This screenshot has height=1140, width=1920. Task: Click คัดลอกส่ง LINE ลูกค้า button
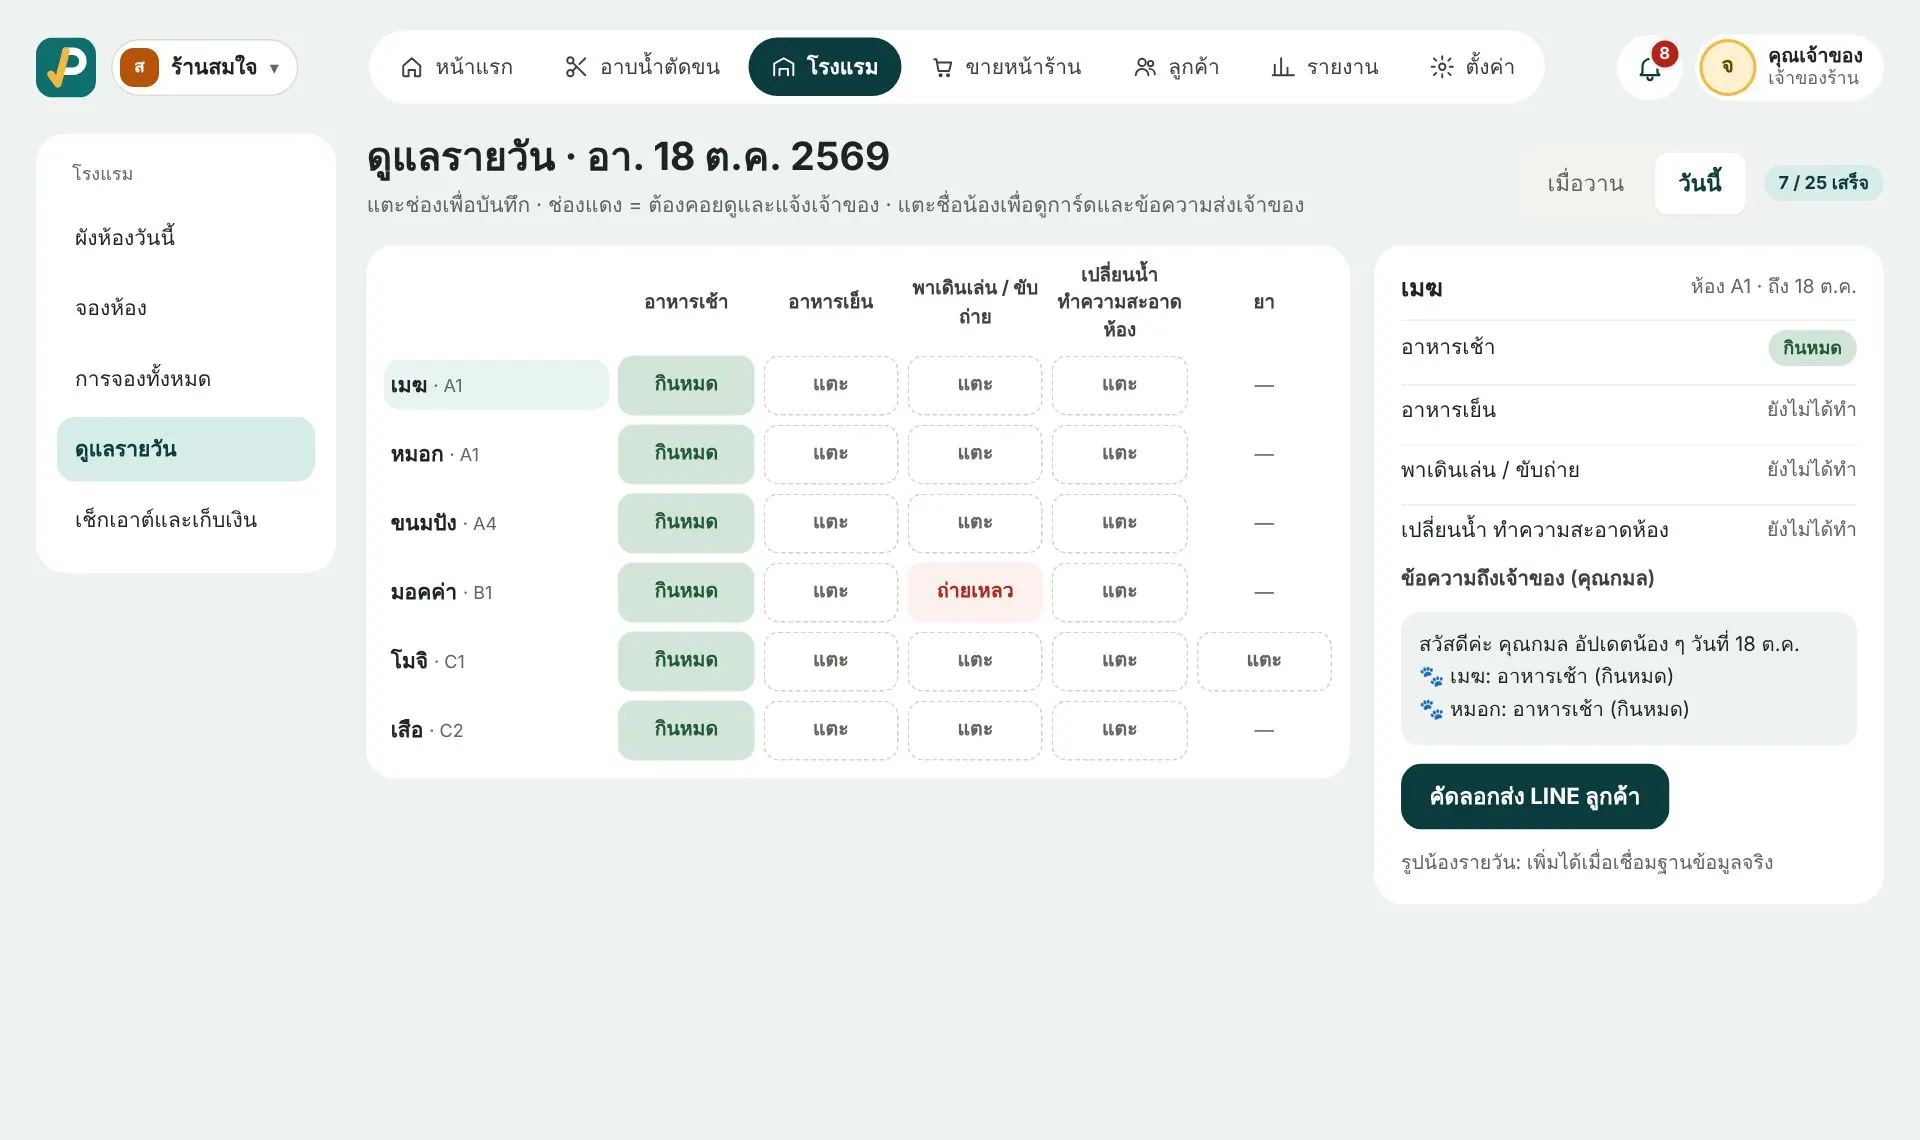1534,797
